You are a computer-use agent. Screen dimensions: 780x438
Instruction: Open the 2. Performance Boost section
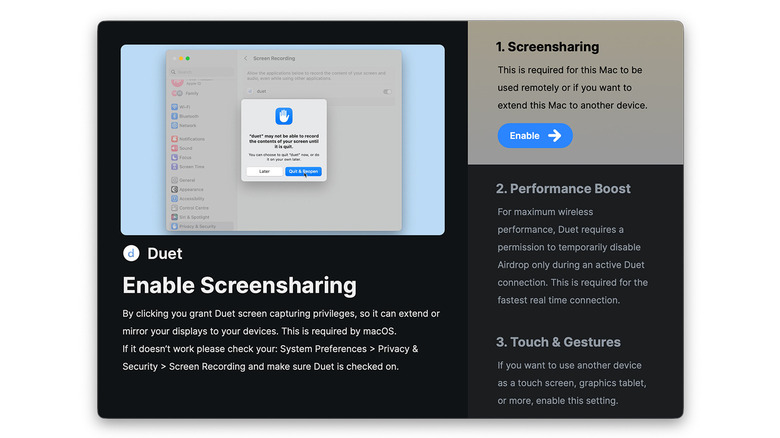pyautogui.click(x=563, y=189)
